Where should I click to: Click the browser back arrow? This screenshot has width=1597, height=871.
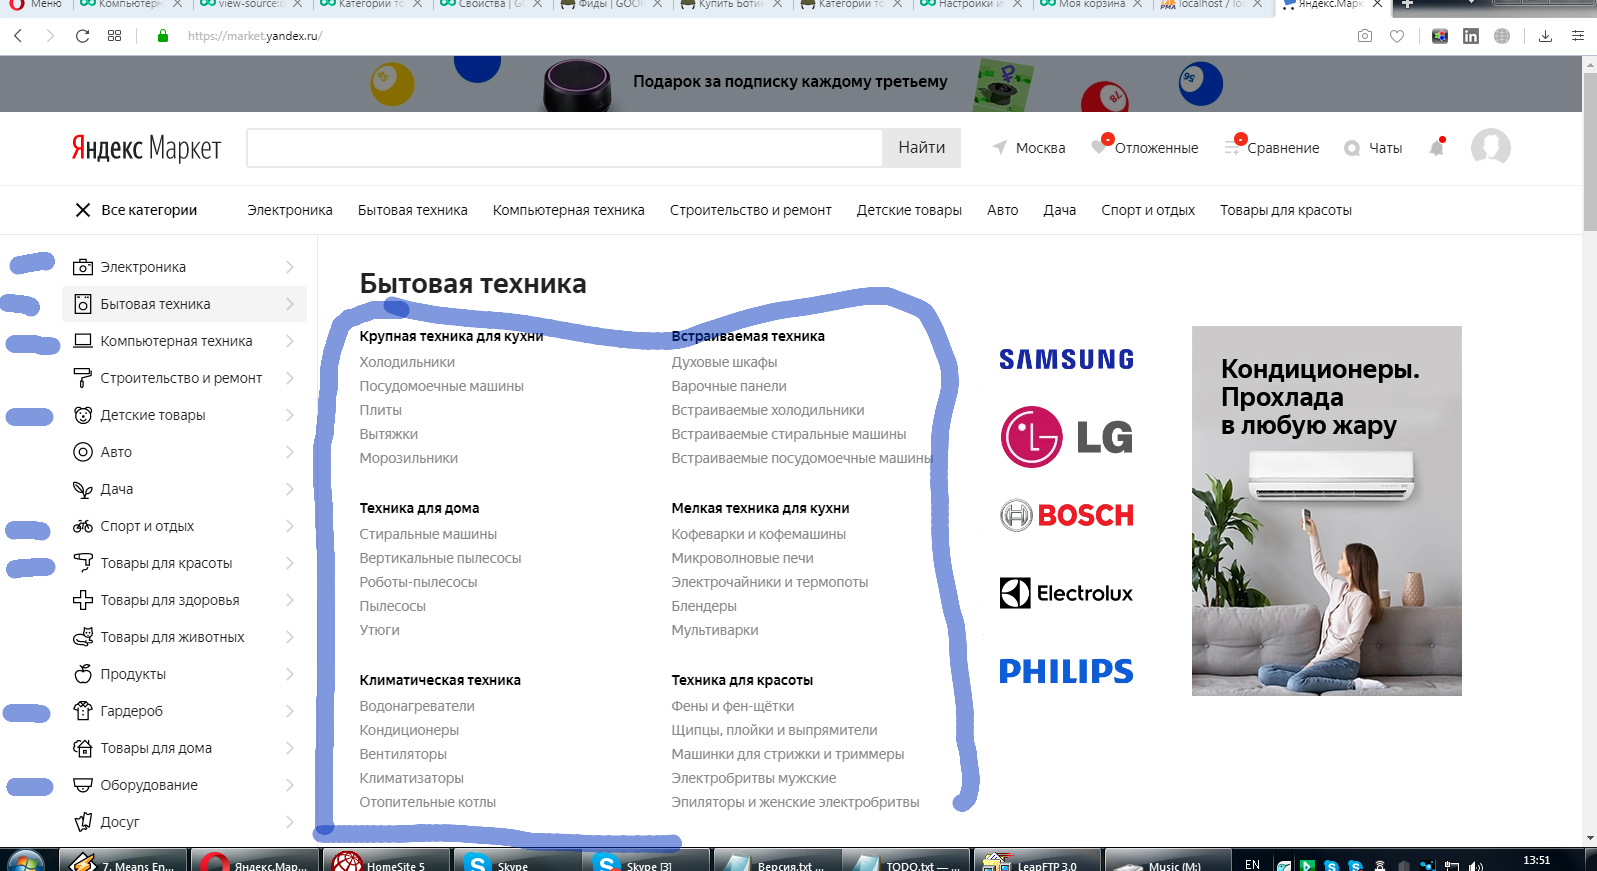click(18, 36)
